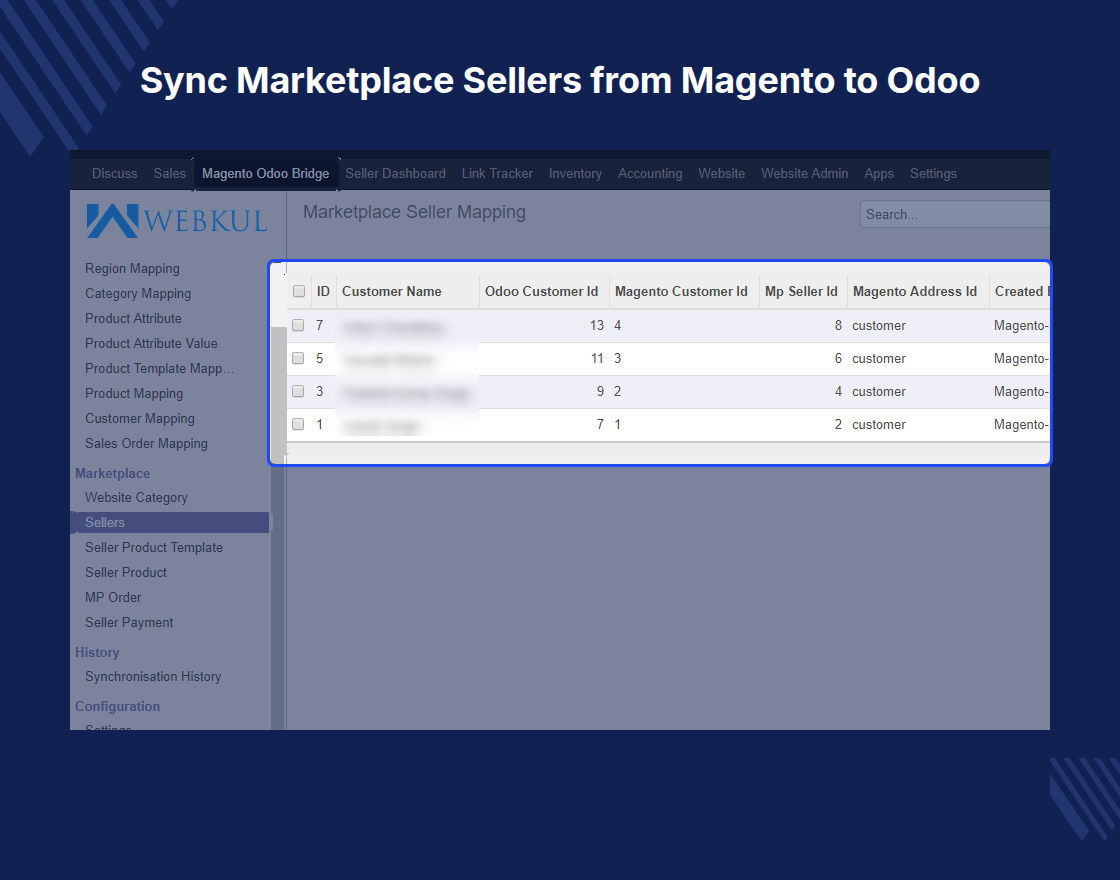Open Synchronisation History in sidebar
The image size is (1120, 880).
153,676
